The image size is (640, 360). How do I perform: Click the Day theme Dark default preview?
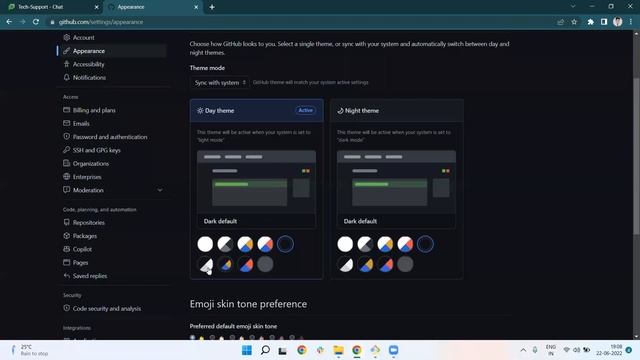(x=256, y=189)
